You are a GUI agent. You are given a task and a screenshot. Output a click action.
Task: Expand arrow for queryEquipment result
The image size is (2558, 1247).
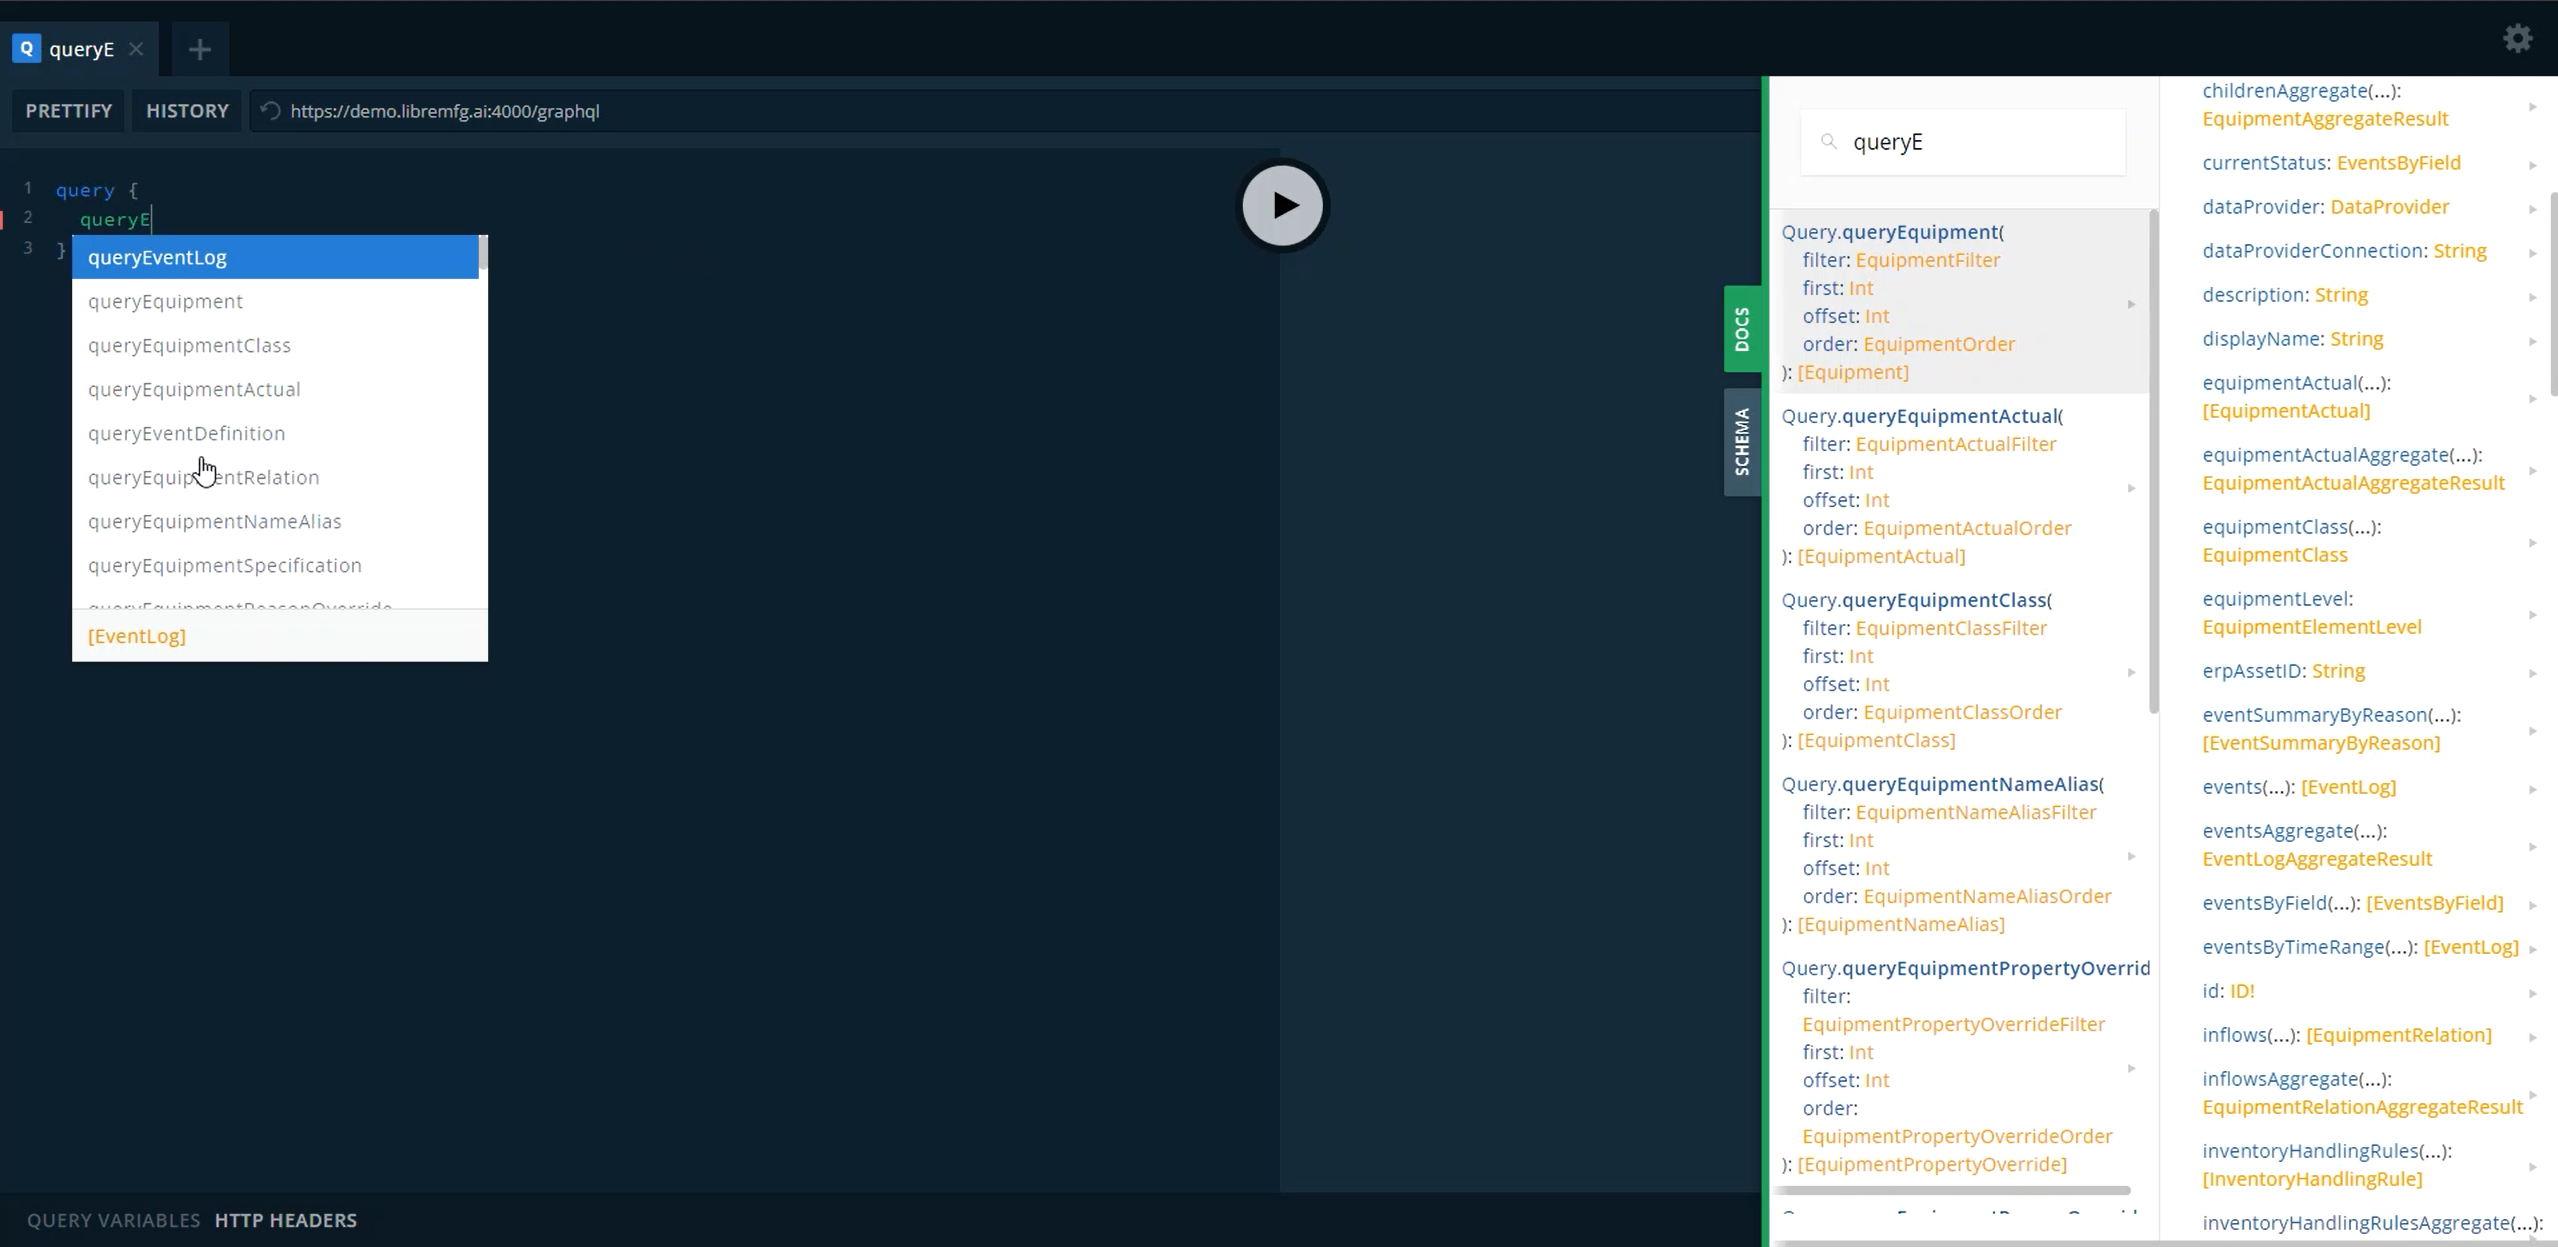(x=2131, y=303)
